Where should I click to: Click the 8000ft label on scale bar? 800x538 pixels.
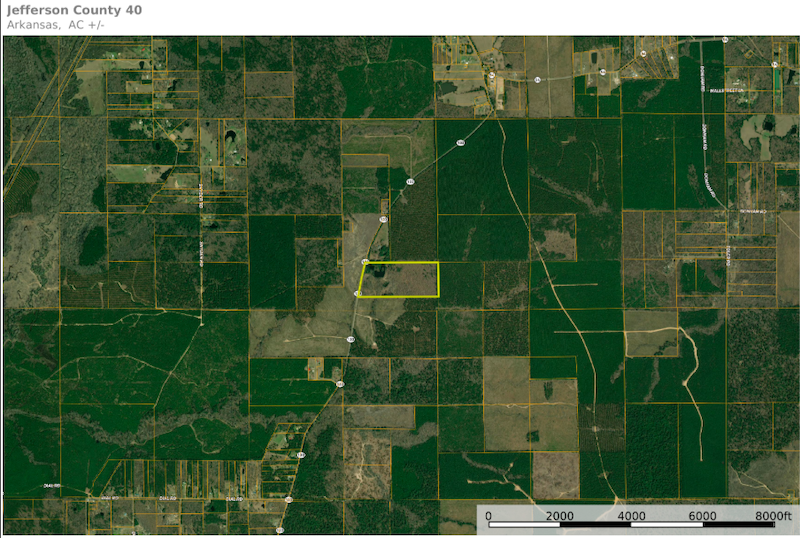click(772, 516)
